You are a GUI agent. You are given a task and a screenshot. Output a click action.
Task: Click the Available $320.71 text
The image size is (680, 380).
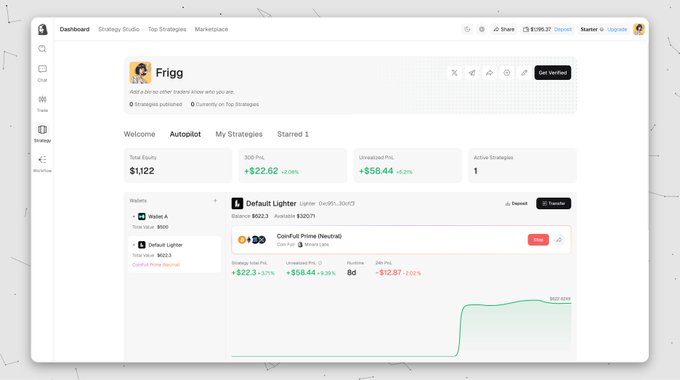point(295,216)
